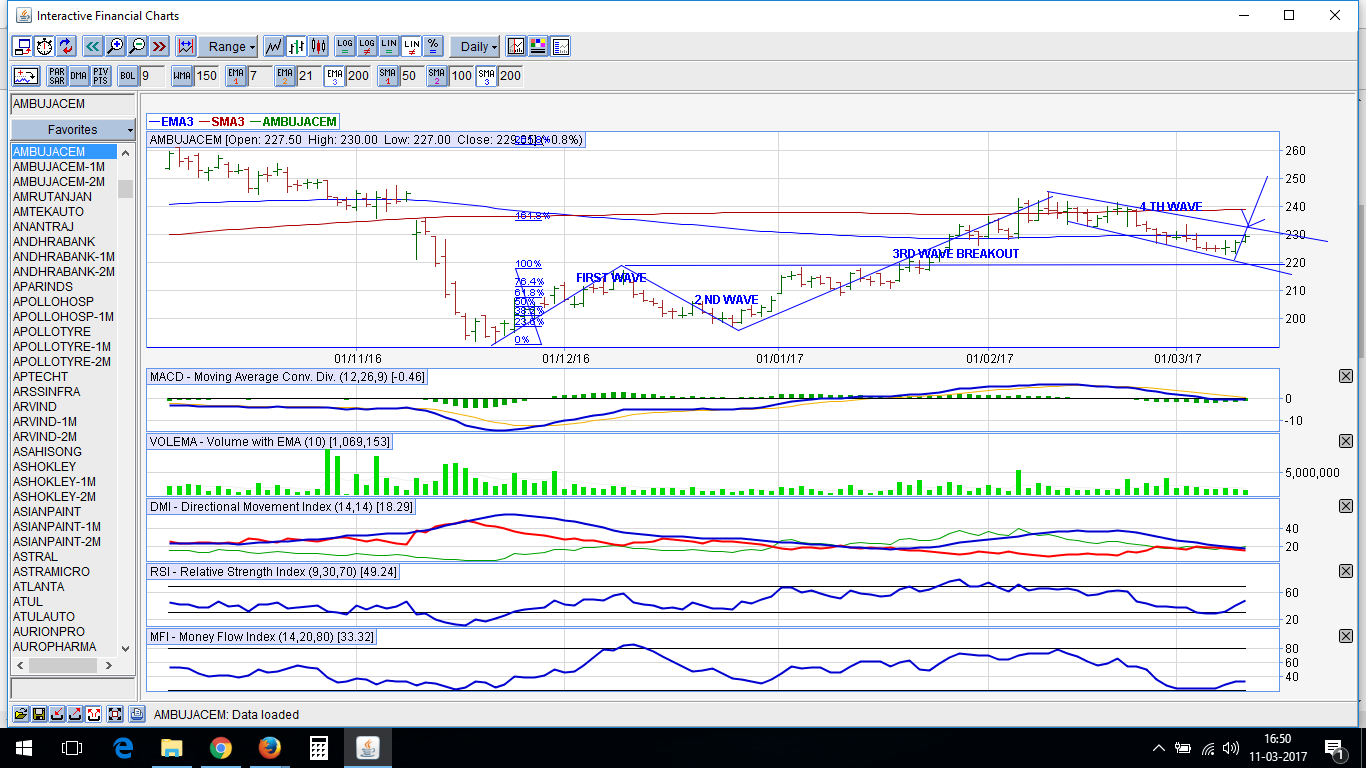This screenshot has width=1366, height=768.
Task: Open the Range dropdown
Action: pos(228,46)
